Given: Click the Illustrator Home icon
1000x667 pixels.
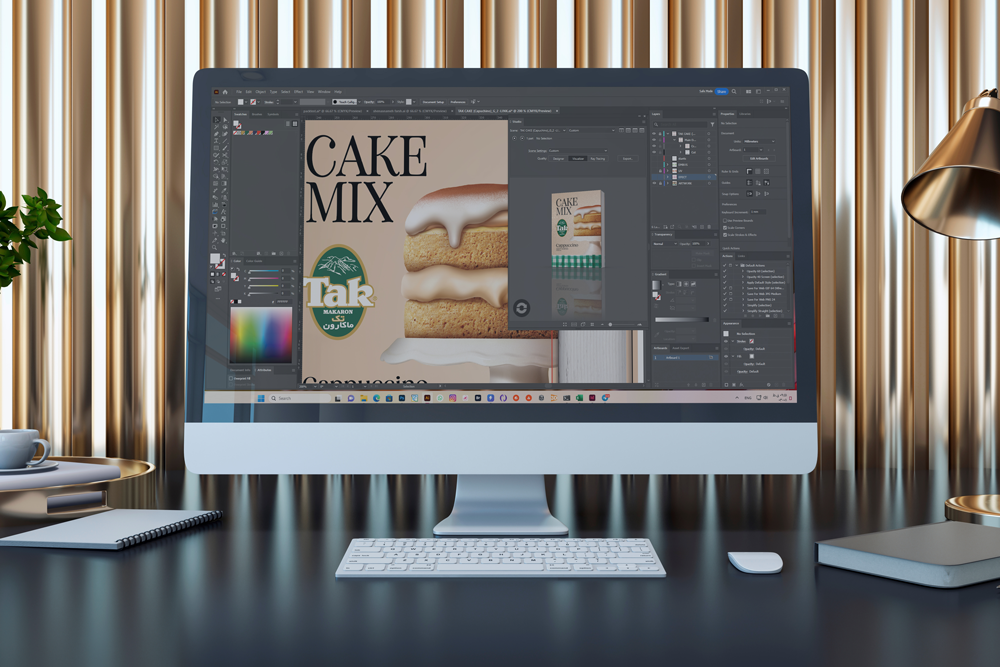Looking at the screenshot, I should tap(226, 91).
